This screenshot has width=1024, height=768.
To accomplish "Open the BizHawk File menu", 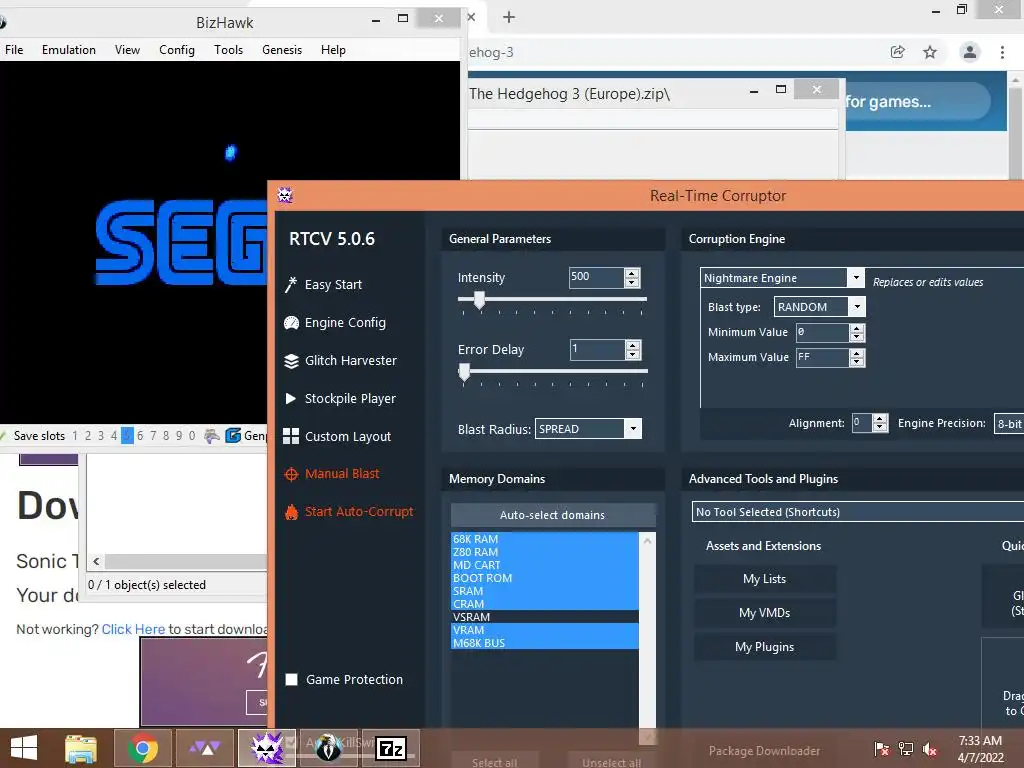I will [x=14, y=50].
